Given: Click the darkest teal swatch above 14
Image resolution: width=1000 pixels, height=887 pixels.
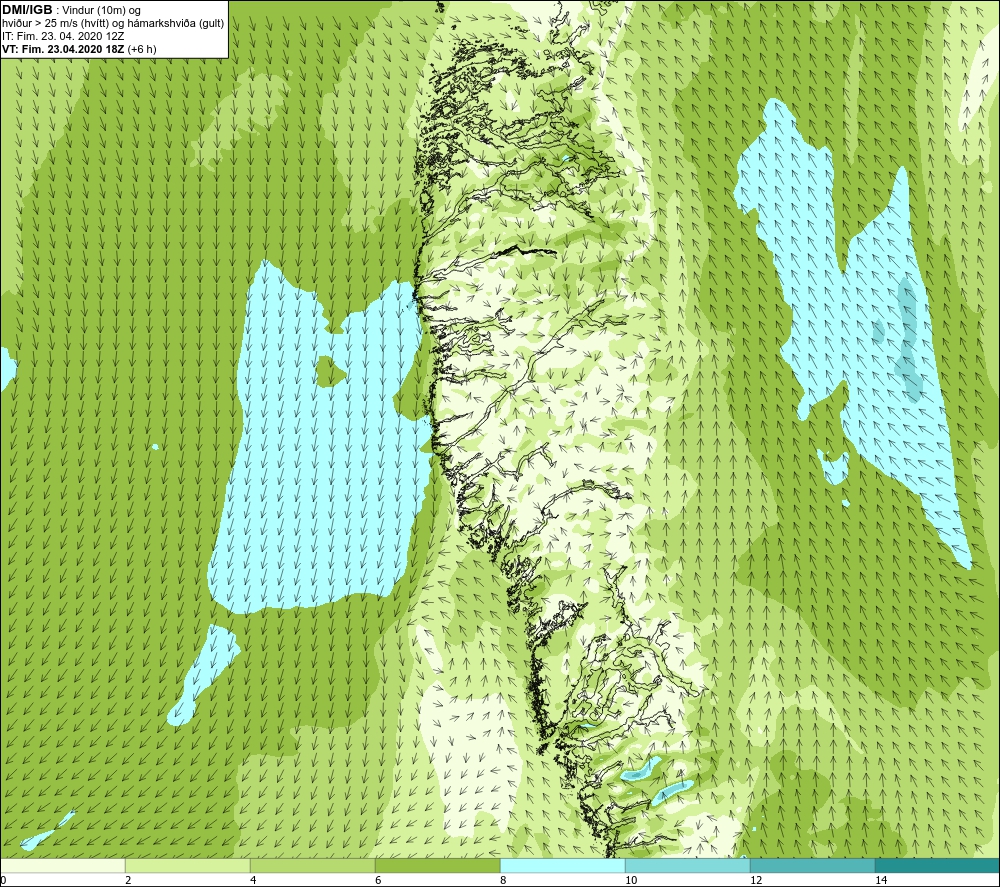Looking at the screenshot, I should [x=938, y=865].
